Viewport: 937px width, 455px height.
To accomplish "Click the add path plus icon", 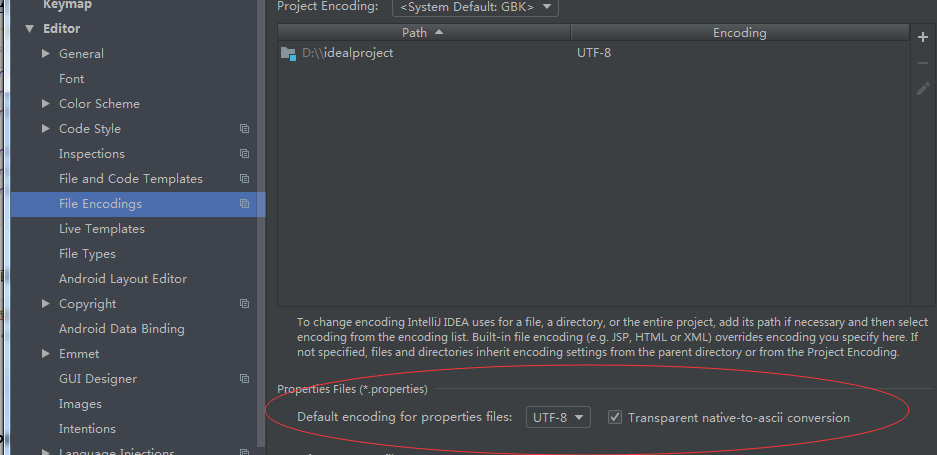I will point(923,37).
